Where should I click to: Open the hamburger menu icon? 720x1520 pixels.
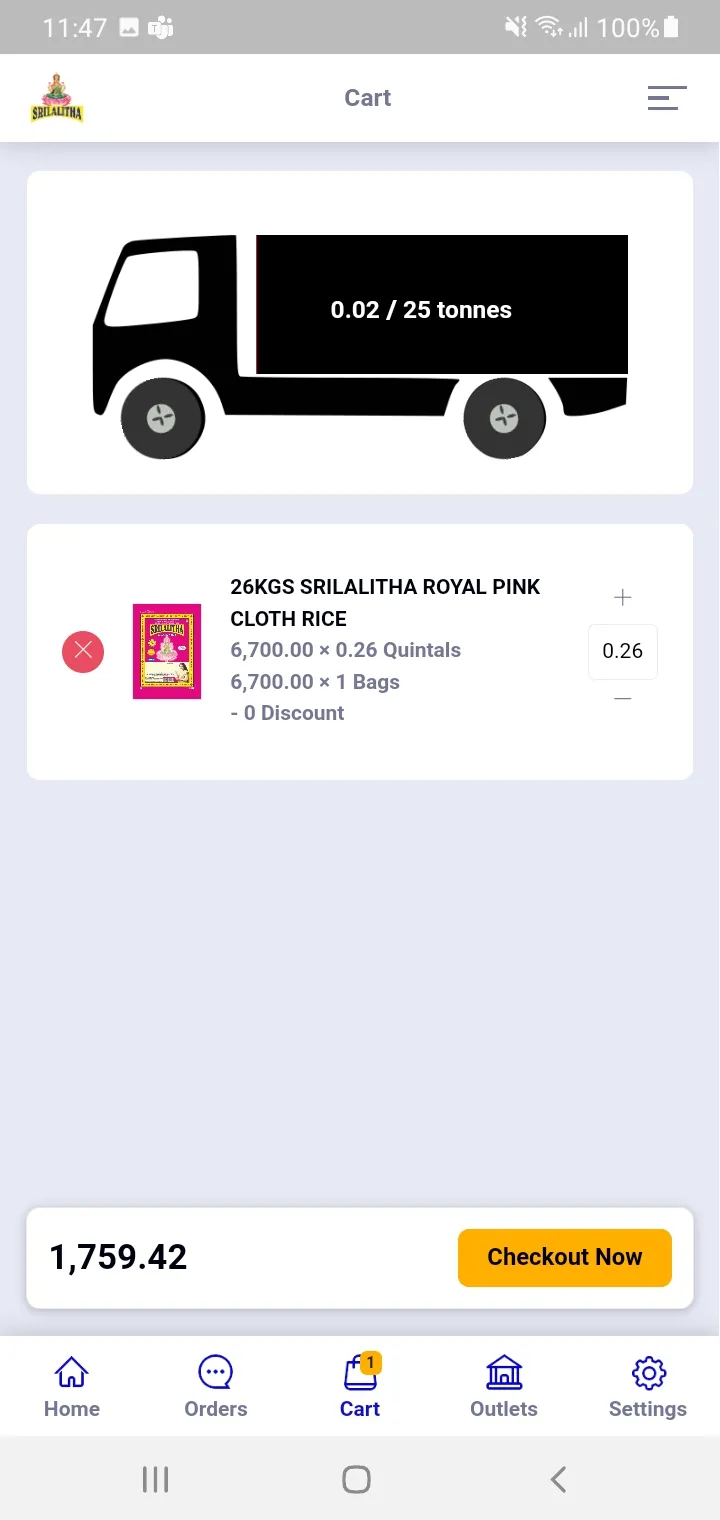tap(667, 98)
